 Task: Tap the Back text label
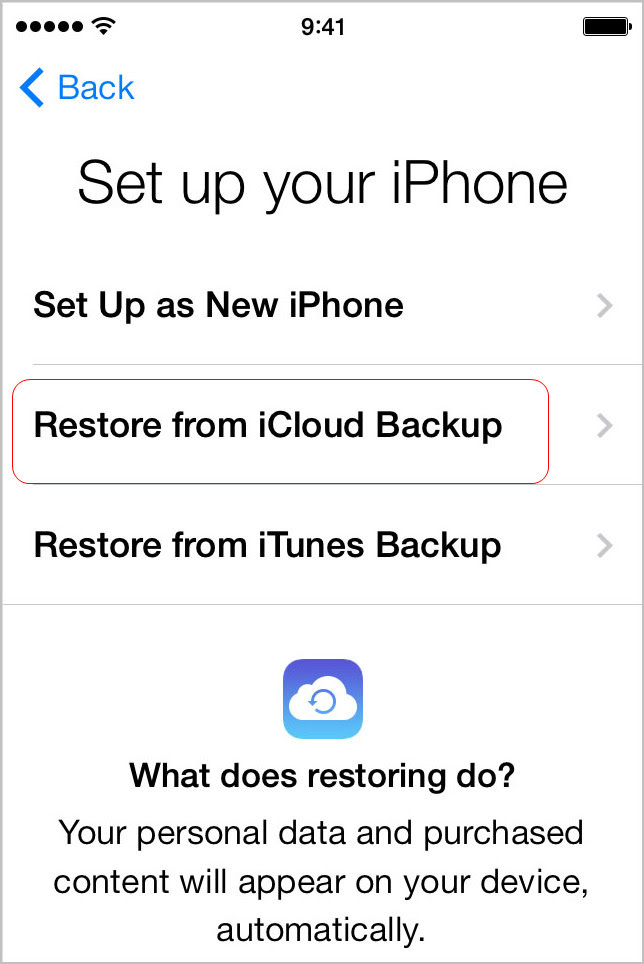click(96, 87)
